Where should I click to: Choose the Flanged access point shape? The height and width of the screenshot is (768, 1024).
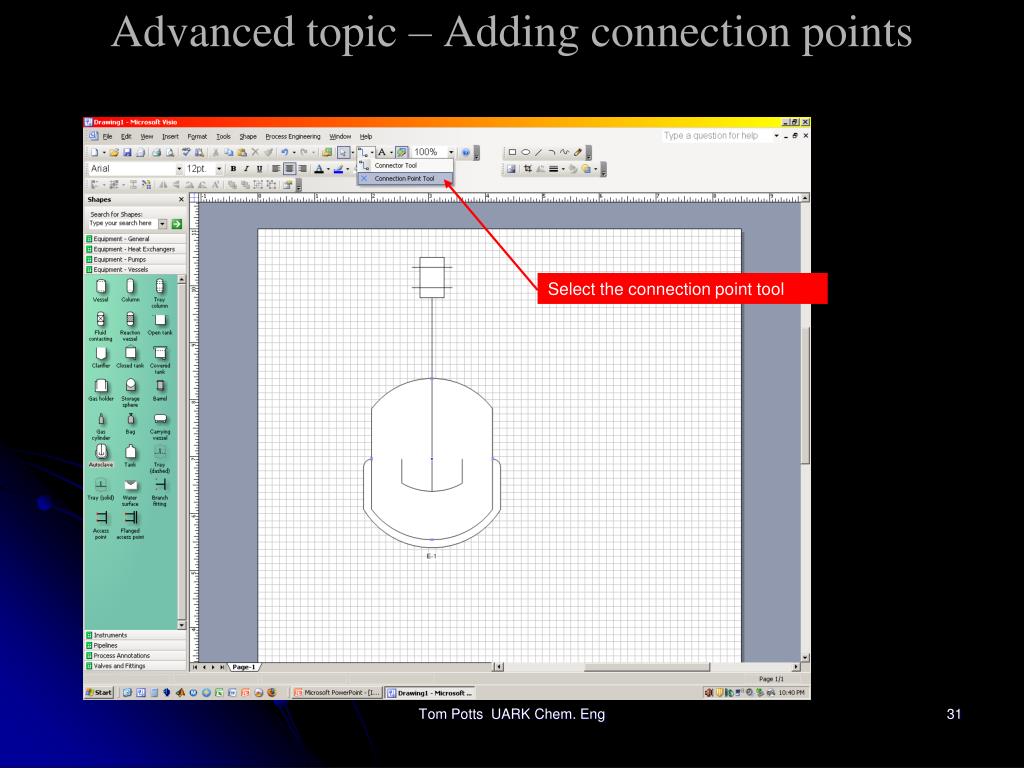pyautogui.click(x=130, y=518)
